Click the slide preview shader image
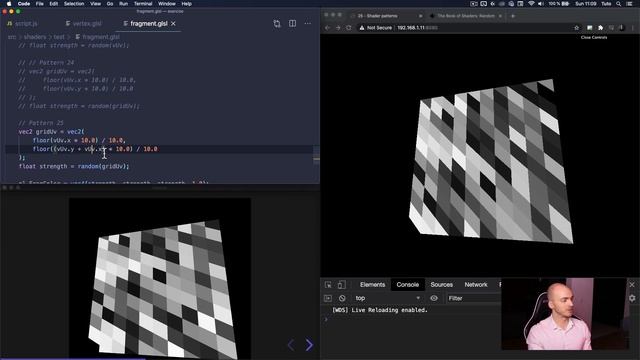 coord(160,278)
